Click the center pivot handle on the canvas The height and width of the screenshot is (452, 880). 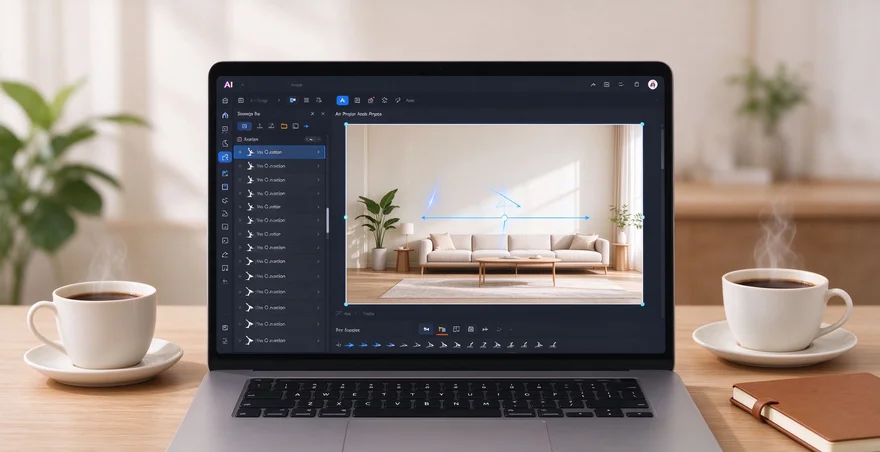coord(504,217)
